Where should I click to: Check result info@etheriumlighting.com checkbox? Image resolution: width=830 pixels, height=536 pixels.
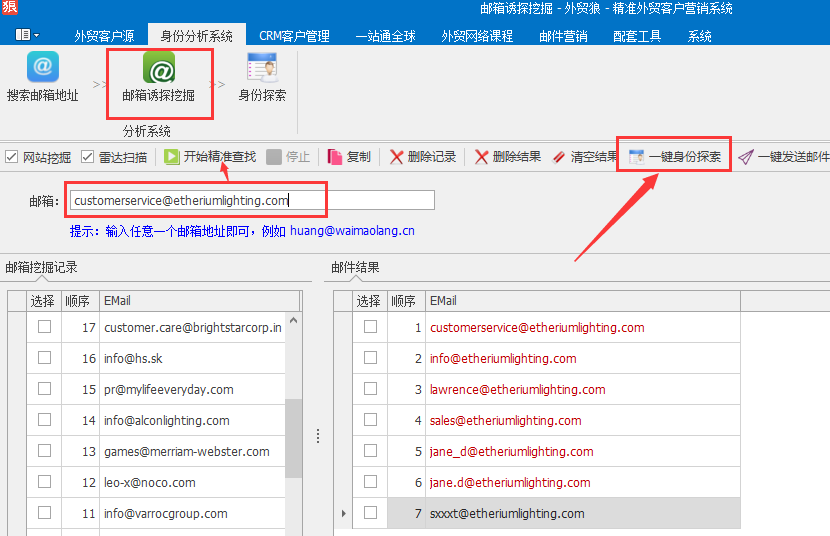tap(371, 358)
